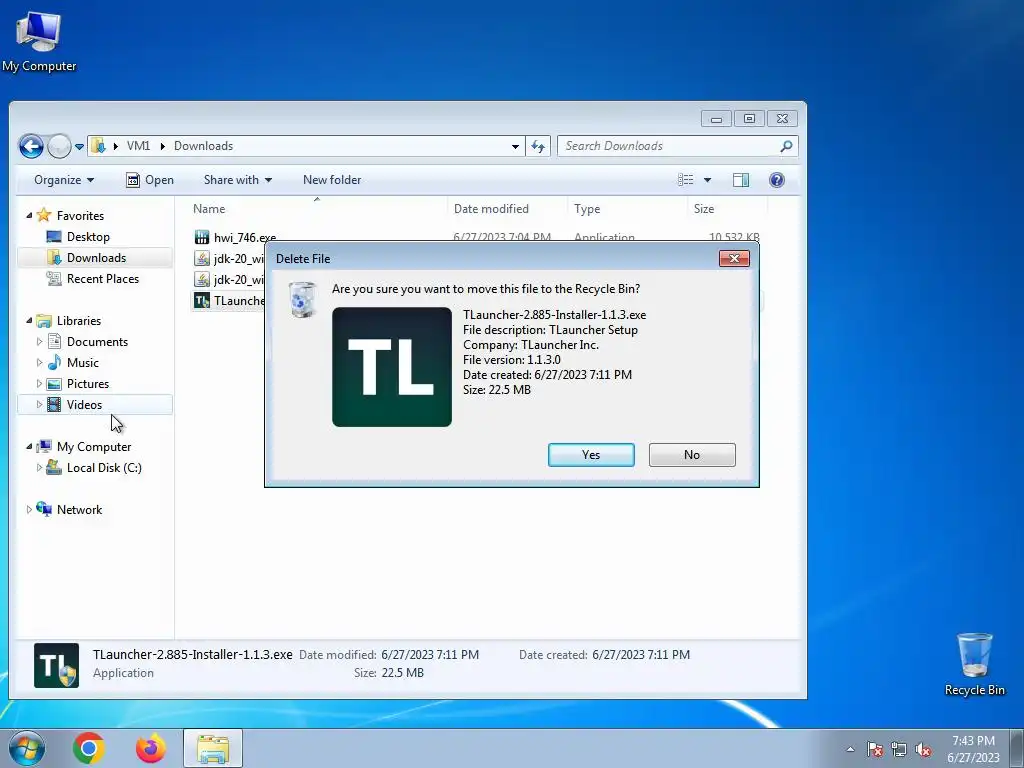Screen dimensions: 1024x768
Task: Select the hwi_746.exe file
Action: click(244, 238)
